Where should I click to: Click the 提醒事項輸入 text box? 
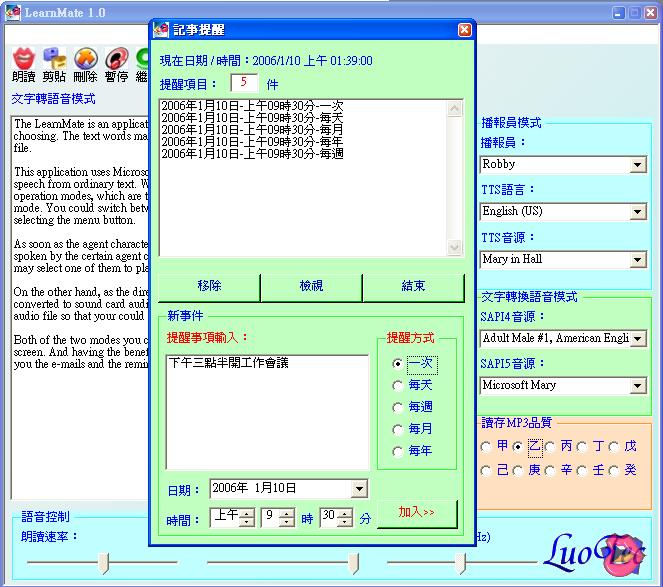[x=267, y=412]
